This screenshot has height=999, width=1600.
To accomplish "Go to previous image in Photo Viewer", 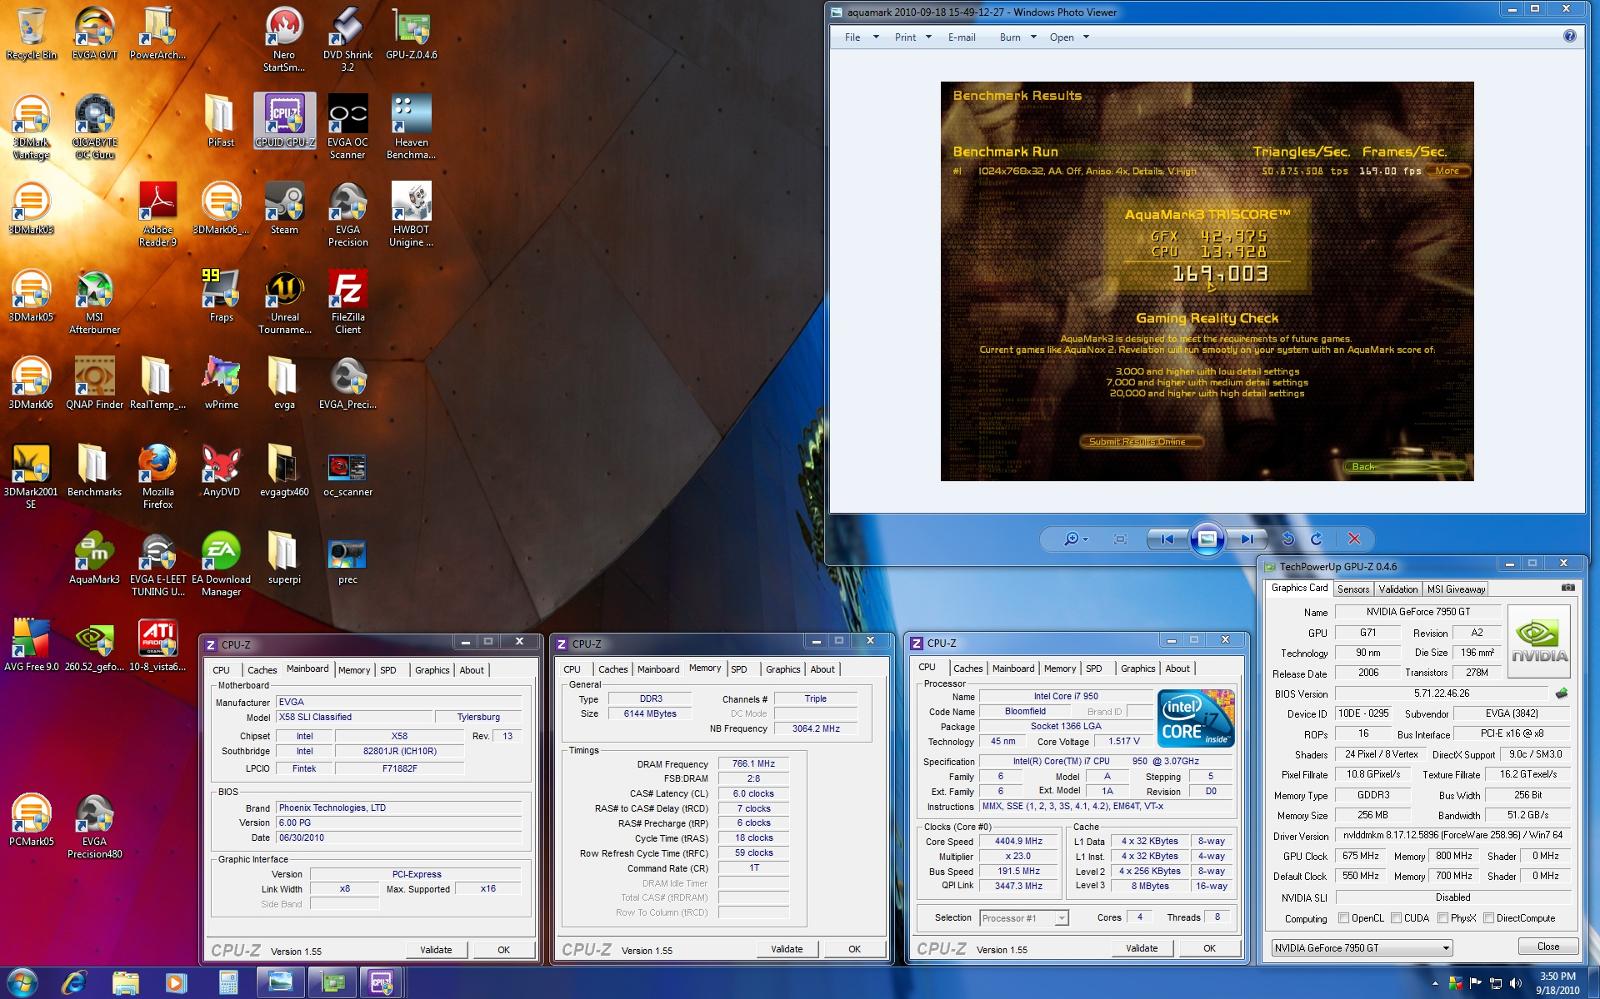I will point(1167,539).
